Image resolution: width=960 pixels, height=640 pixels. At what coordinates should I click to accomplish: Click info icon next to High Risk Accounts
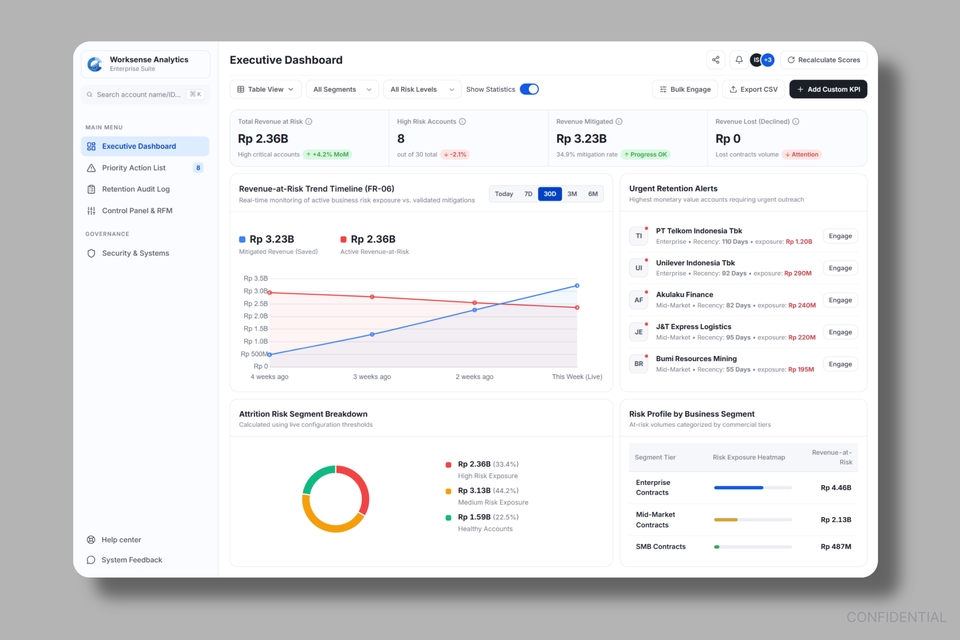(462, 121)
